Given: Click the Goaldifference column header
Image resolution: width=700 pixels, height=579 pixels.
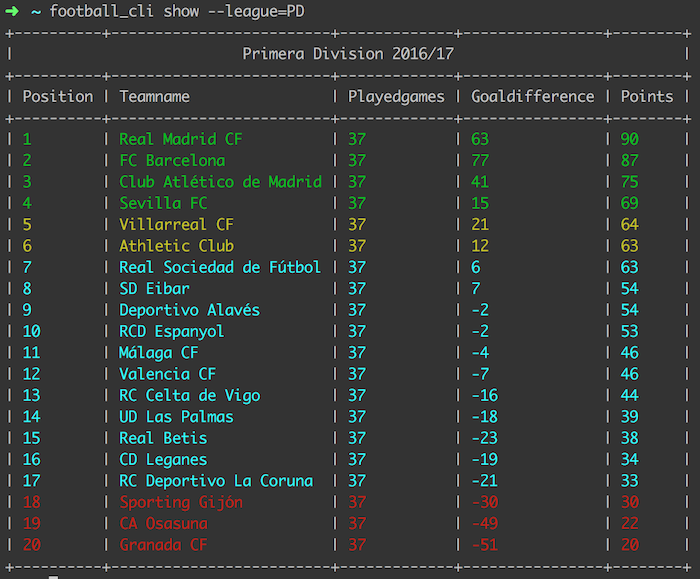Looking at the screenshot, I should [x=533, y=96].
